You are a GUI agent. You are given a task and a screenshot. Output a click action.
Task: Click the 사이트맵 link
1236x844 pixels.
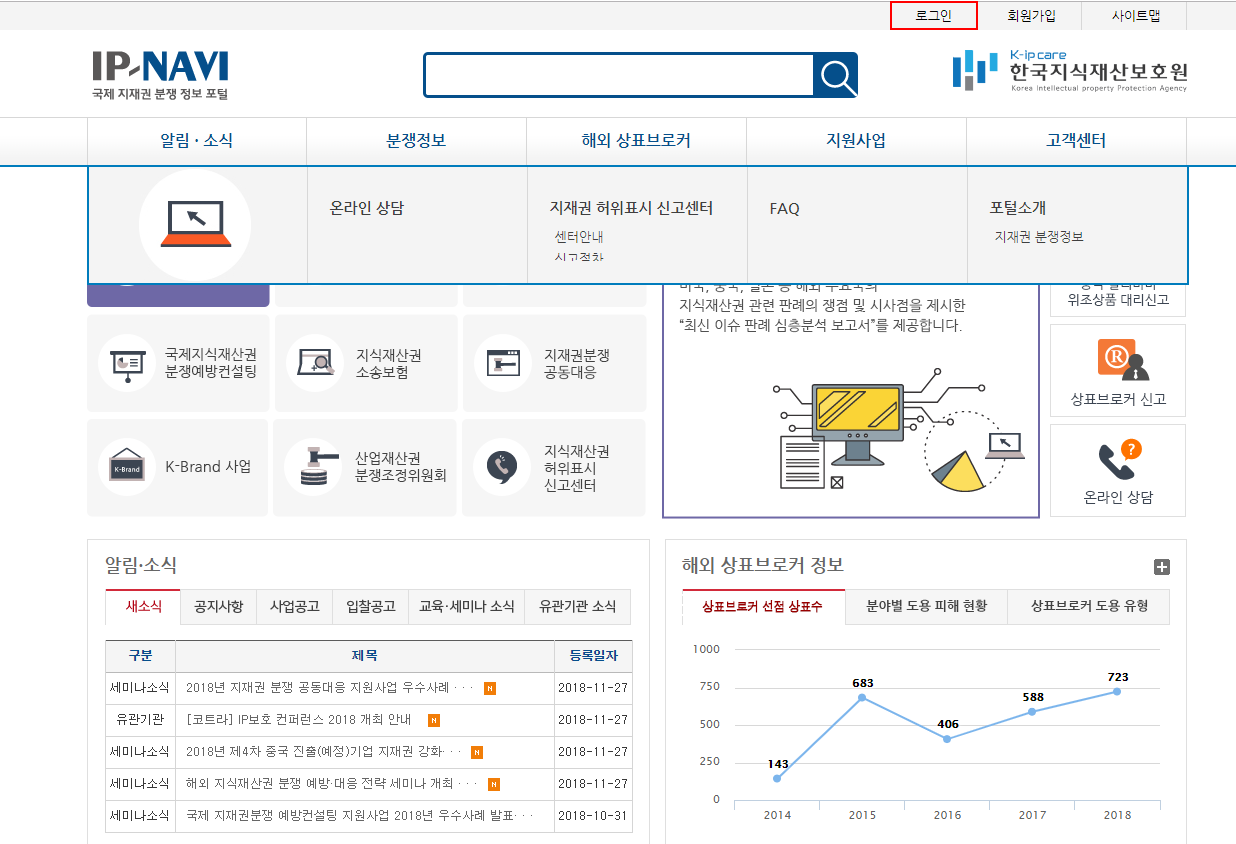point(1134,16)
